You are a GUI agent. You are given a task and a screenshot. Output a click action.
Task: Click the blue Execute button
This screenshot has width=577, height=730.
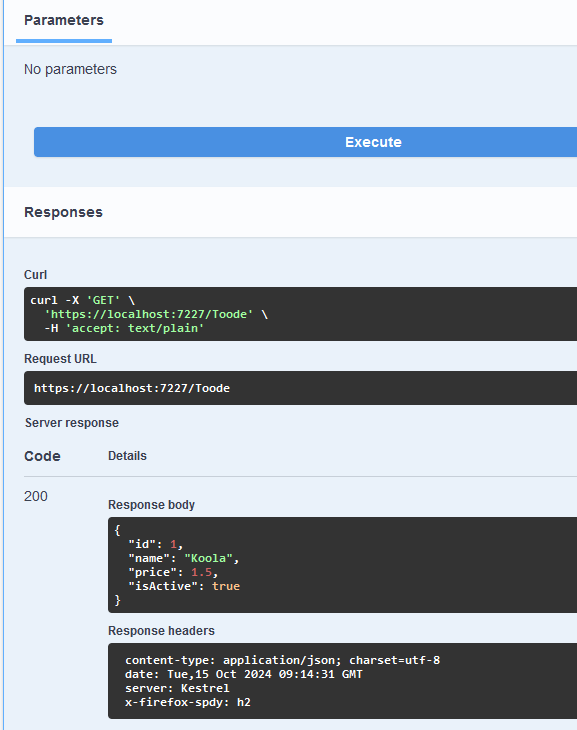pyautogui.click(x=305, y=142)
